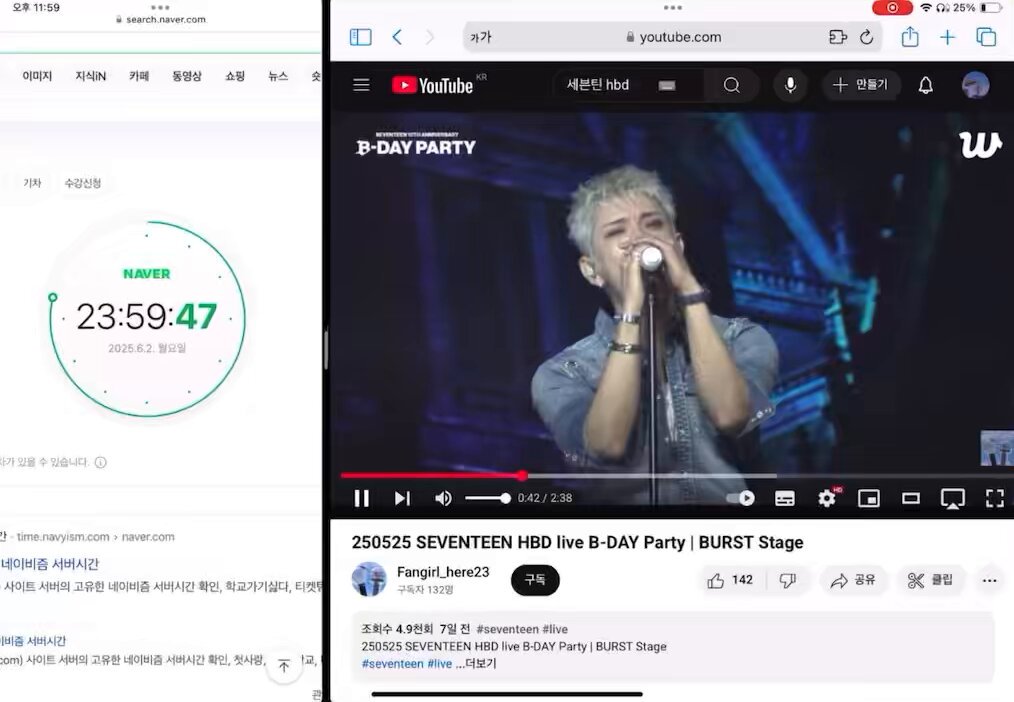This screenshot has height=702, width=1014.
Task: Open YouTube notifications bell
Action: coord(925,85)
